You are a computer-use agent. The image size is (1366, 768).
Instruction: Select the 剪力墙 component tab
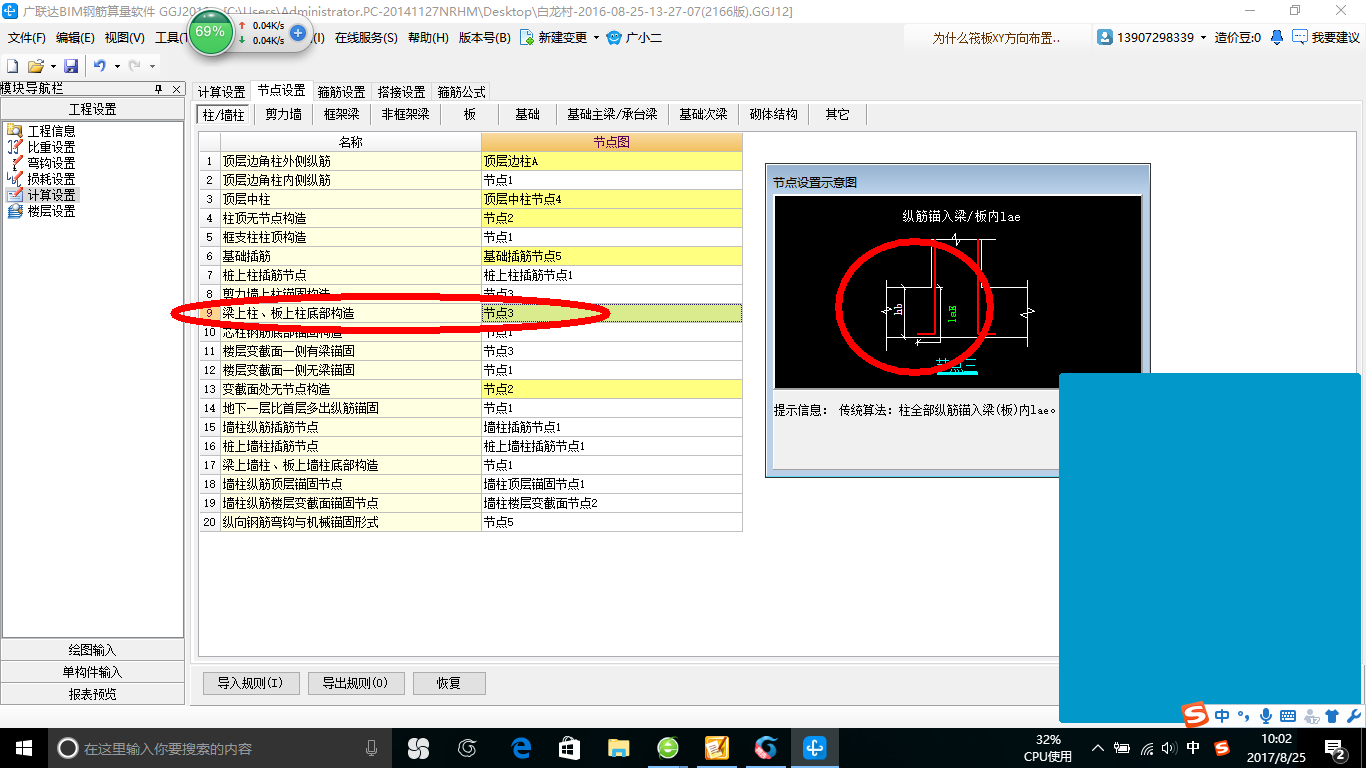pyautogui.click(x=283, y=114)
